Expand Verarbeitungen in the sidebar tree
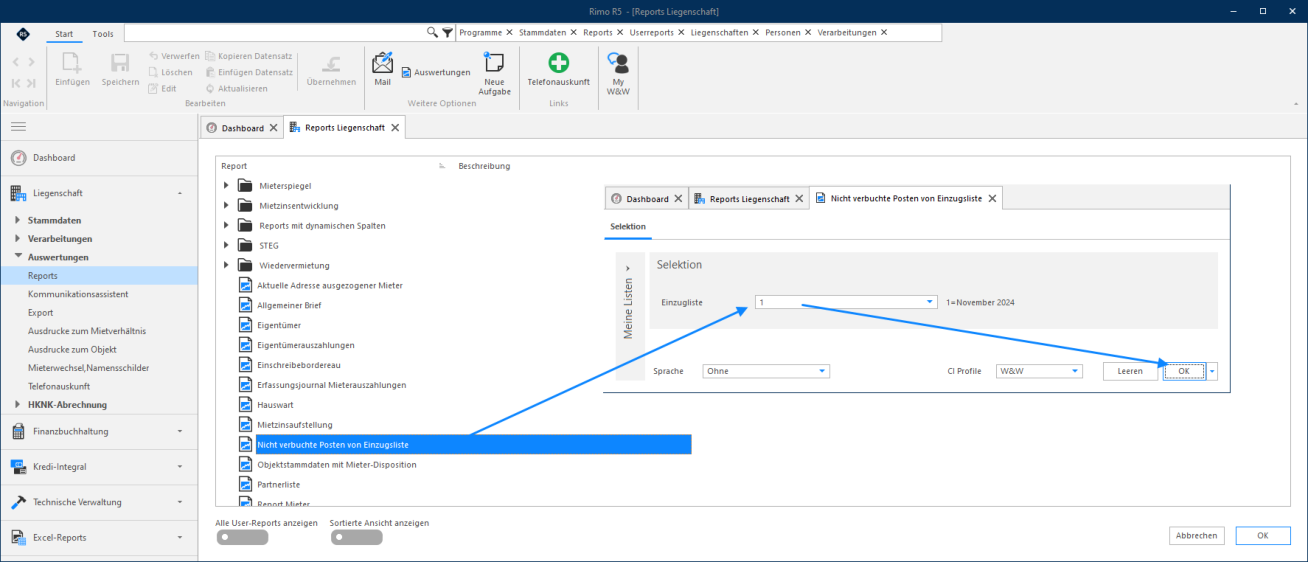Image resolution: width=1308 pixels, height=562 pixels. 18,239
